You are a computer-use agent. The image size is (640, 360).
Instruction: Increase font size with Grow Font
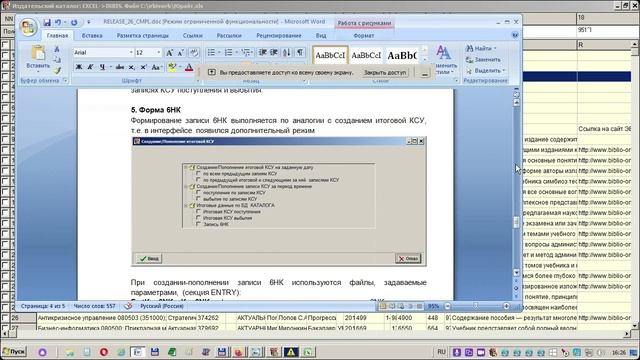tap(169, 53)
